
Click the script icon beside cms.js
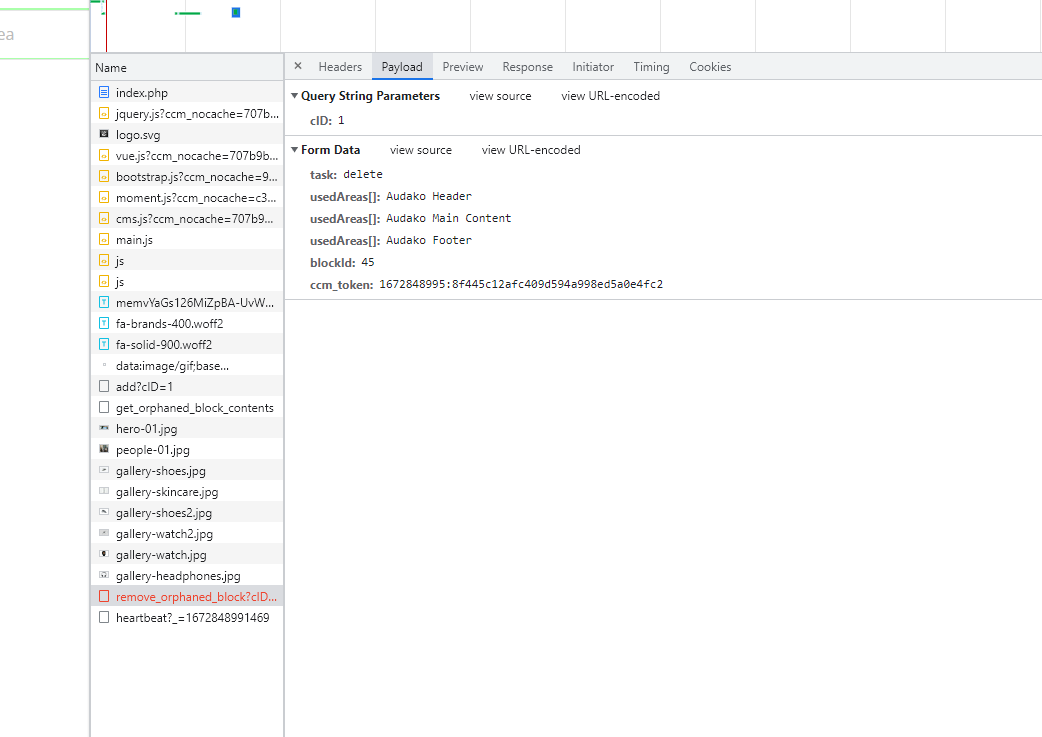pyautogui.click(x=104, y=218)
